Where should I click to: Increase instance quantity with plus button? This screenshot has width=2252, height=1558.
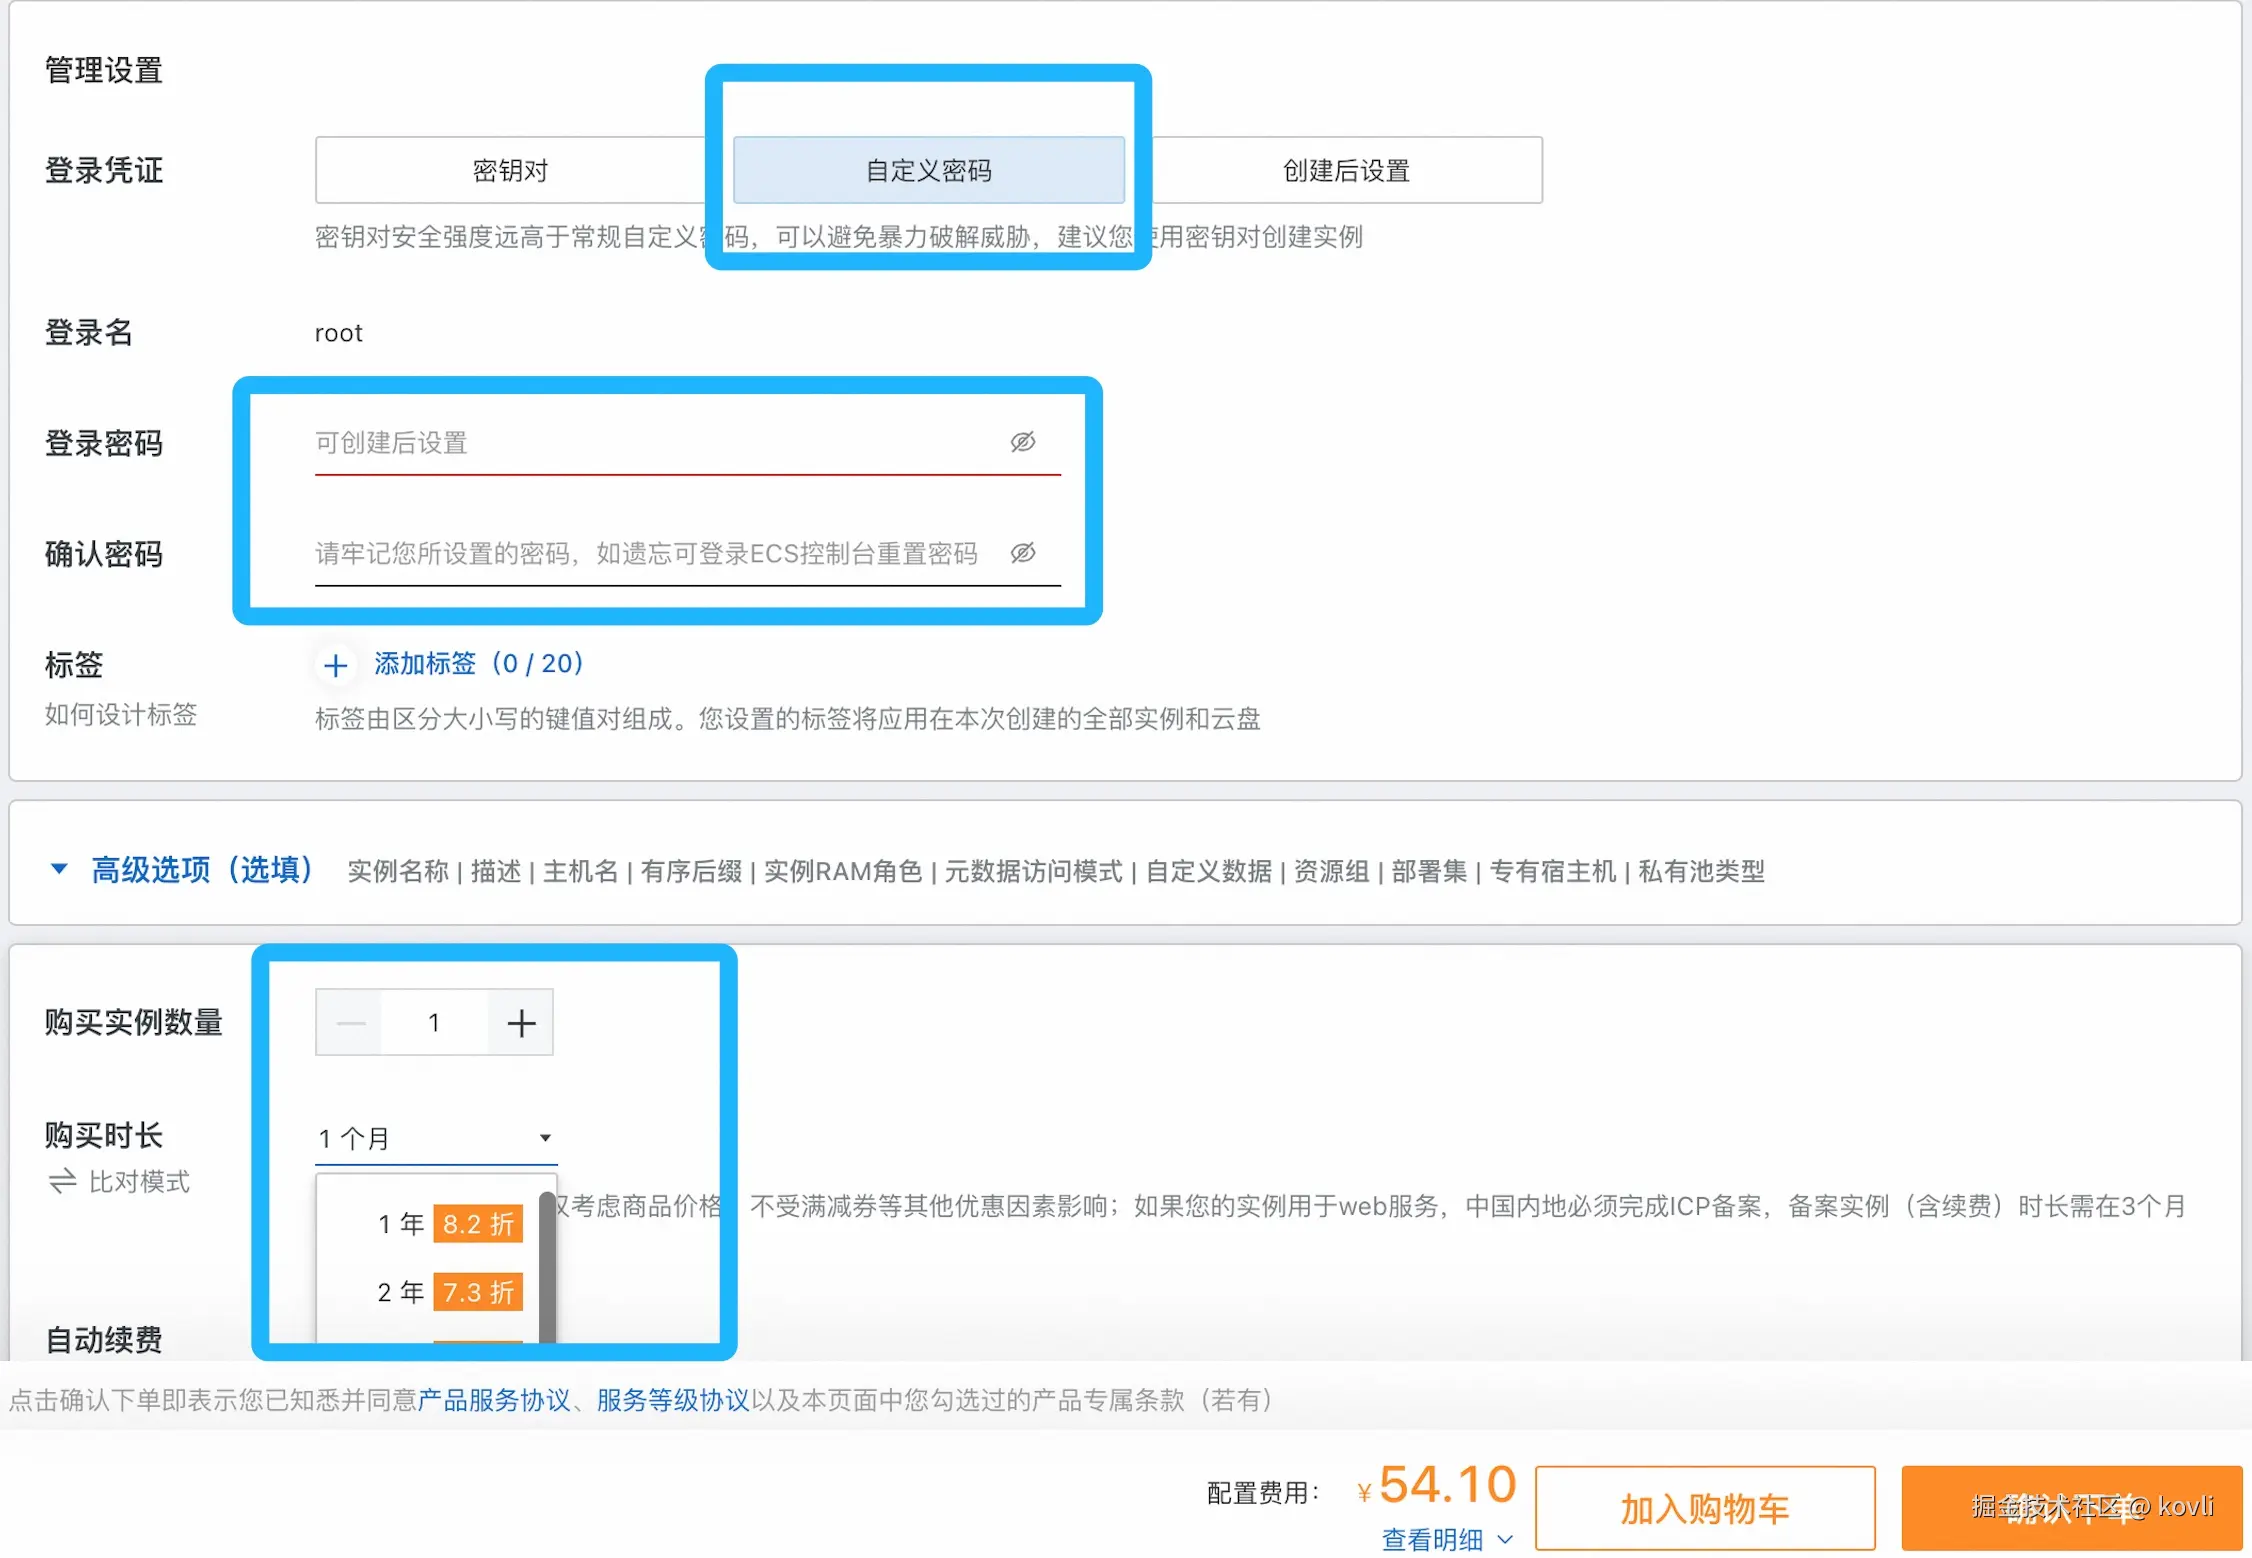click(x=521, y=1023)
